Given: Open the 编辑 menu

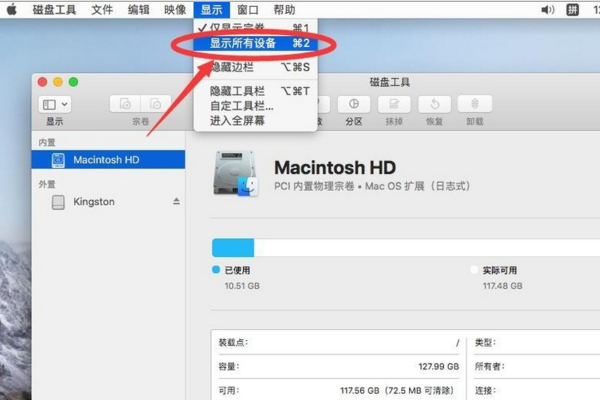Looking at the screenshot, I should coord(138,10).
